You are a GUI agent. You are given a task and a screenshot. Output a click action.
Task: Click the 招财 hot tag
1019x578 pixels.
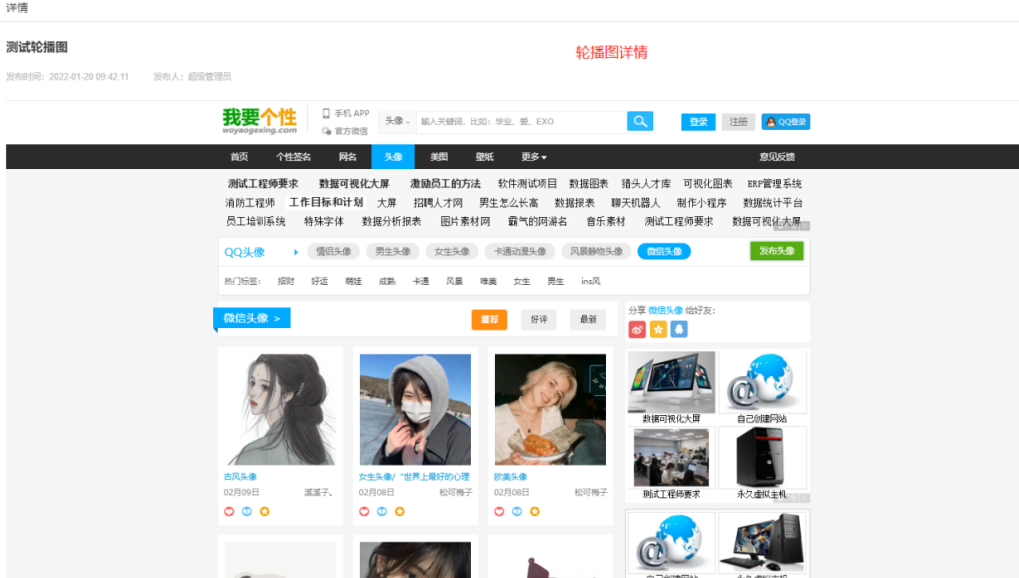point(286,282)
